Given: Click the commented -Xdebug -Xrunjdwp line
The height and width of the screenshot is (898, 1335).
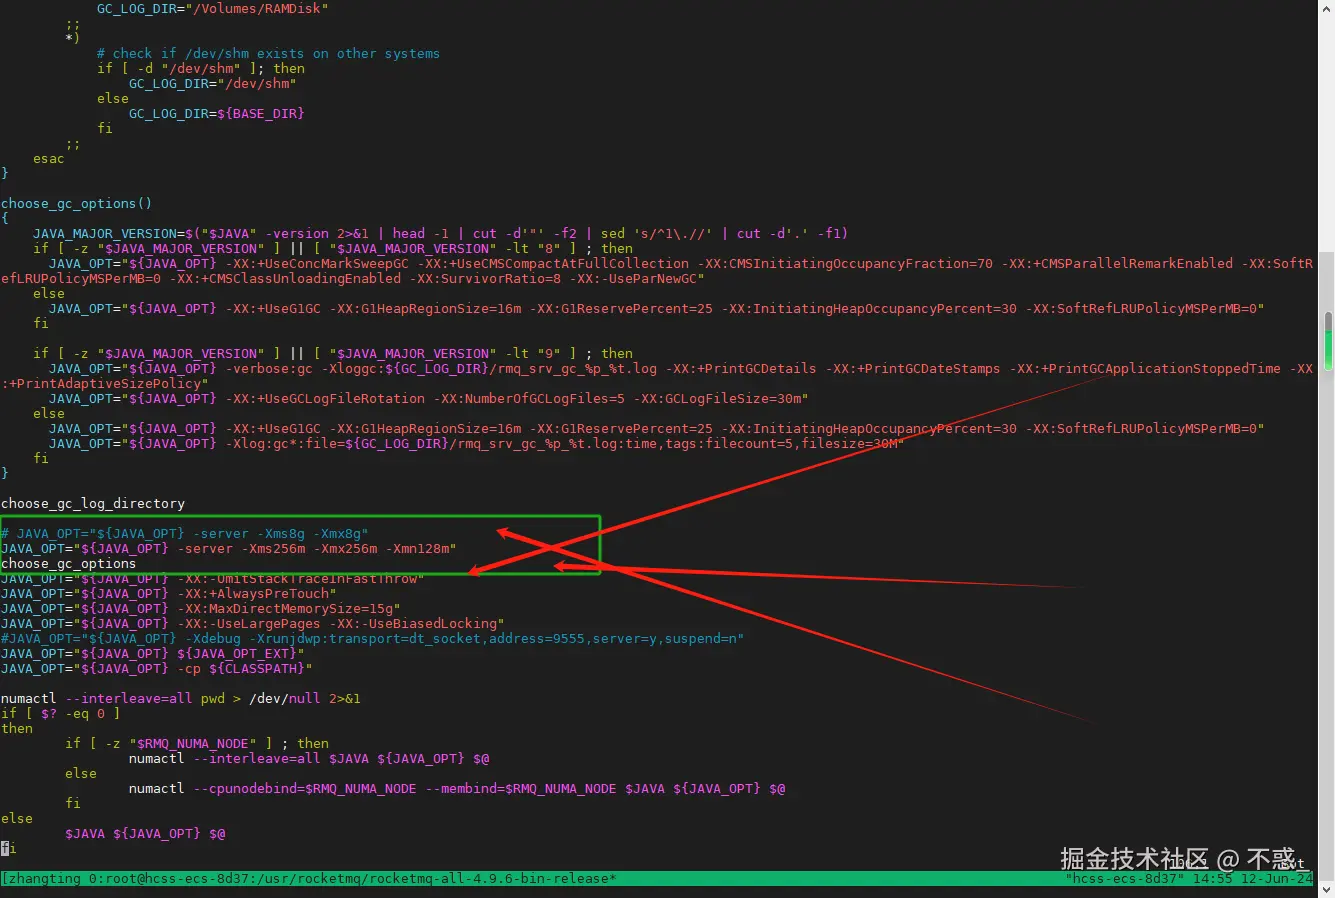Looking at the screenshot, I should (x=372, y=638).
